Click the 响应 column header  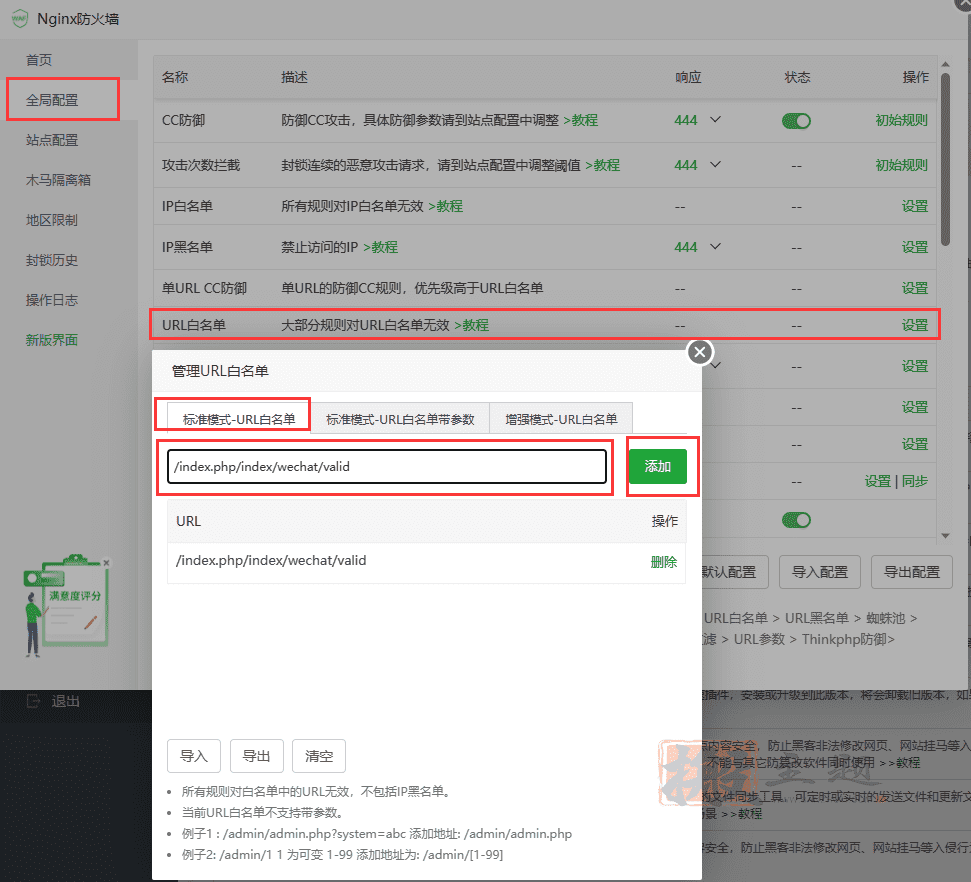[x=688, y=77]
